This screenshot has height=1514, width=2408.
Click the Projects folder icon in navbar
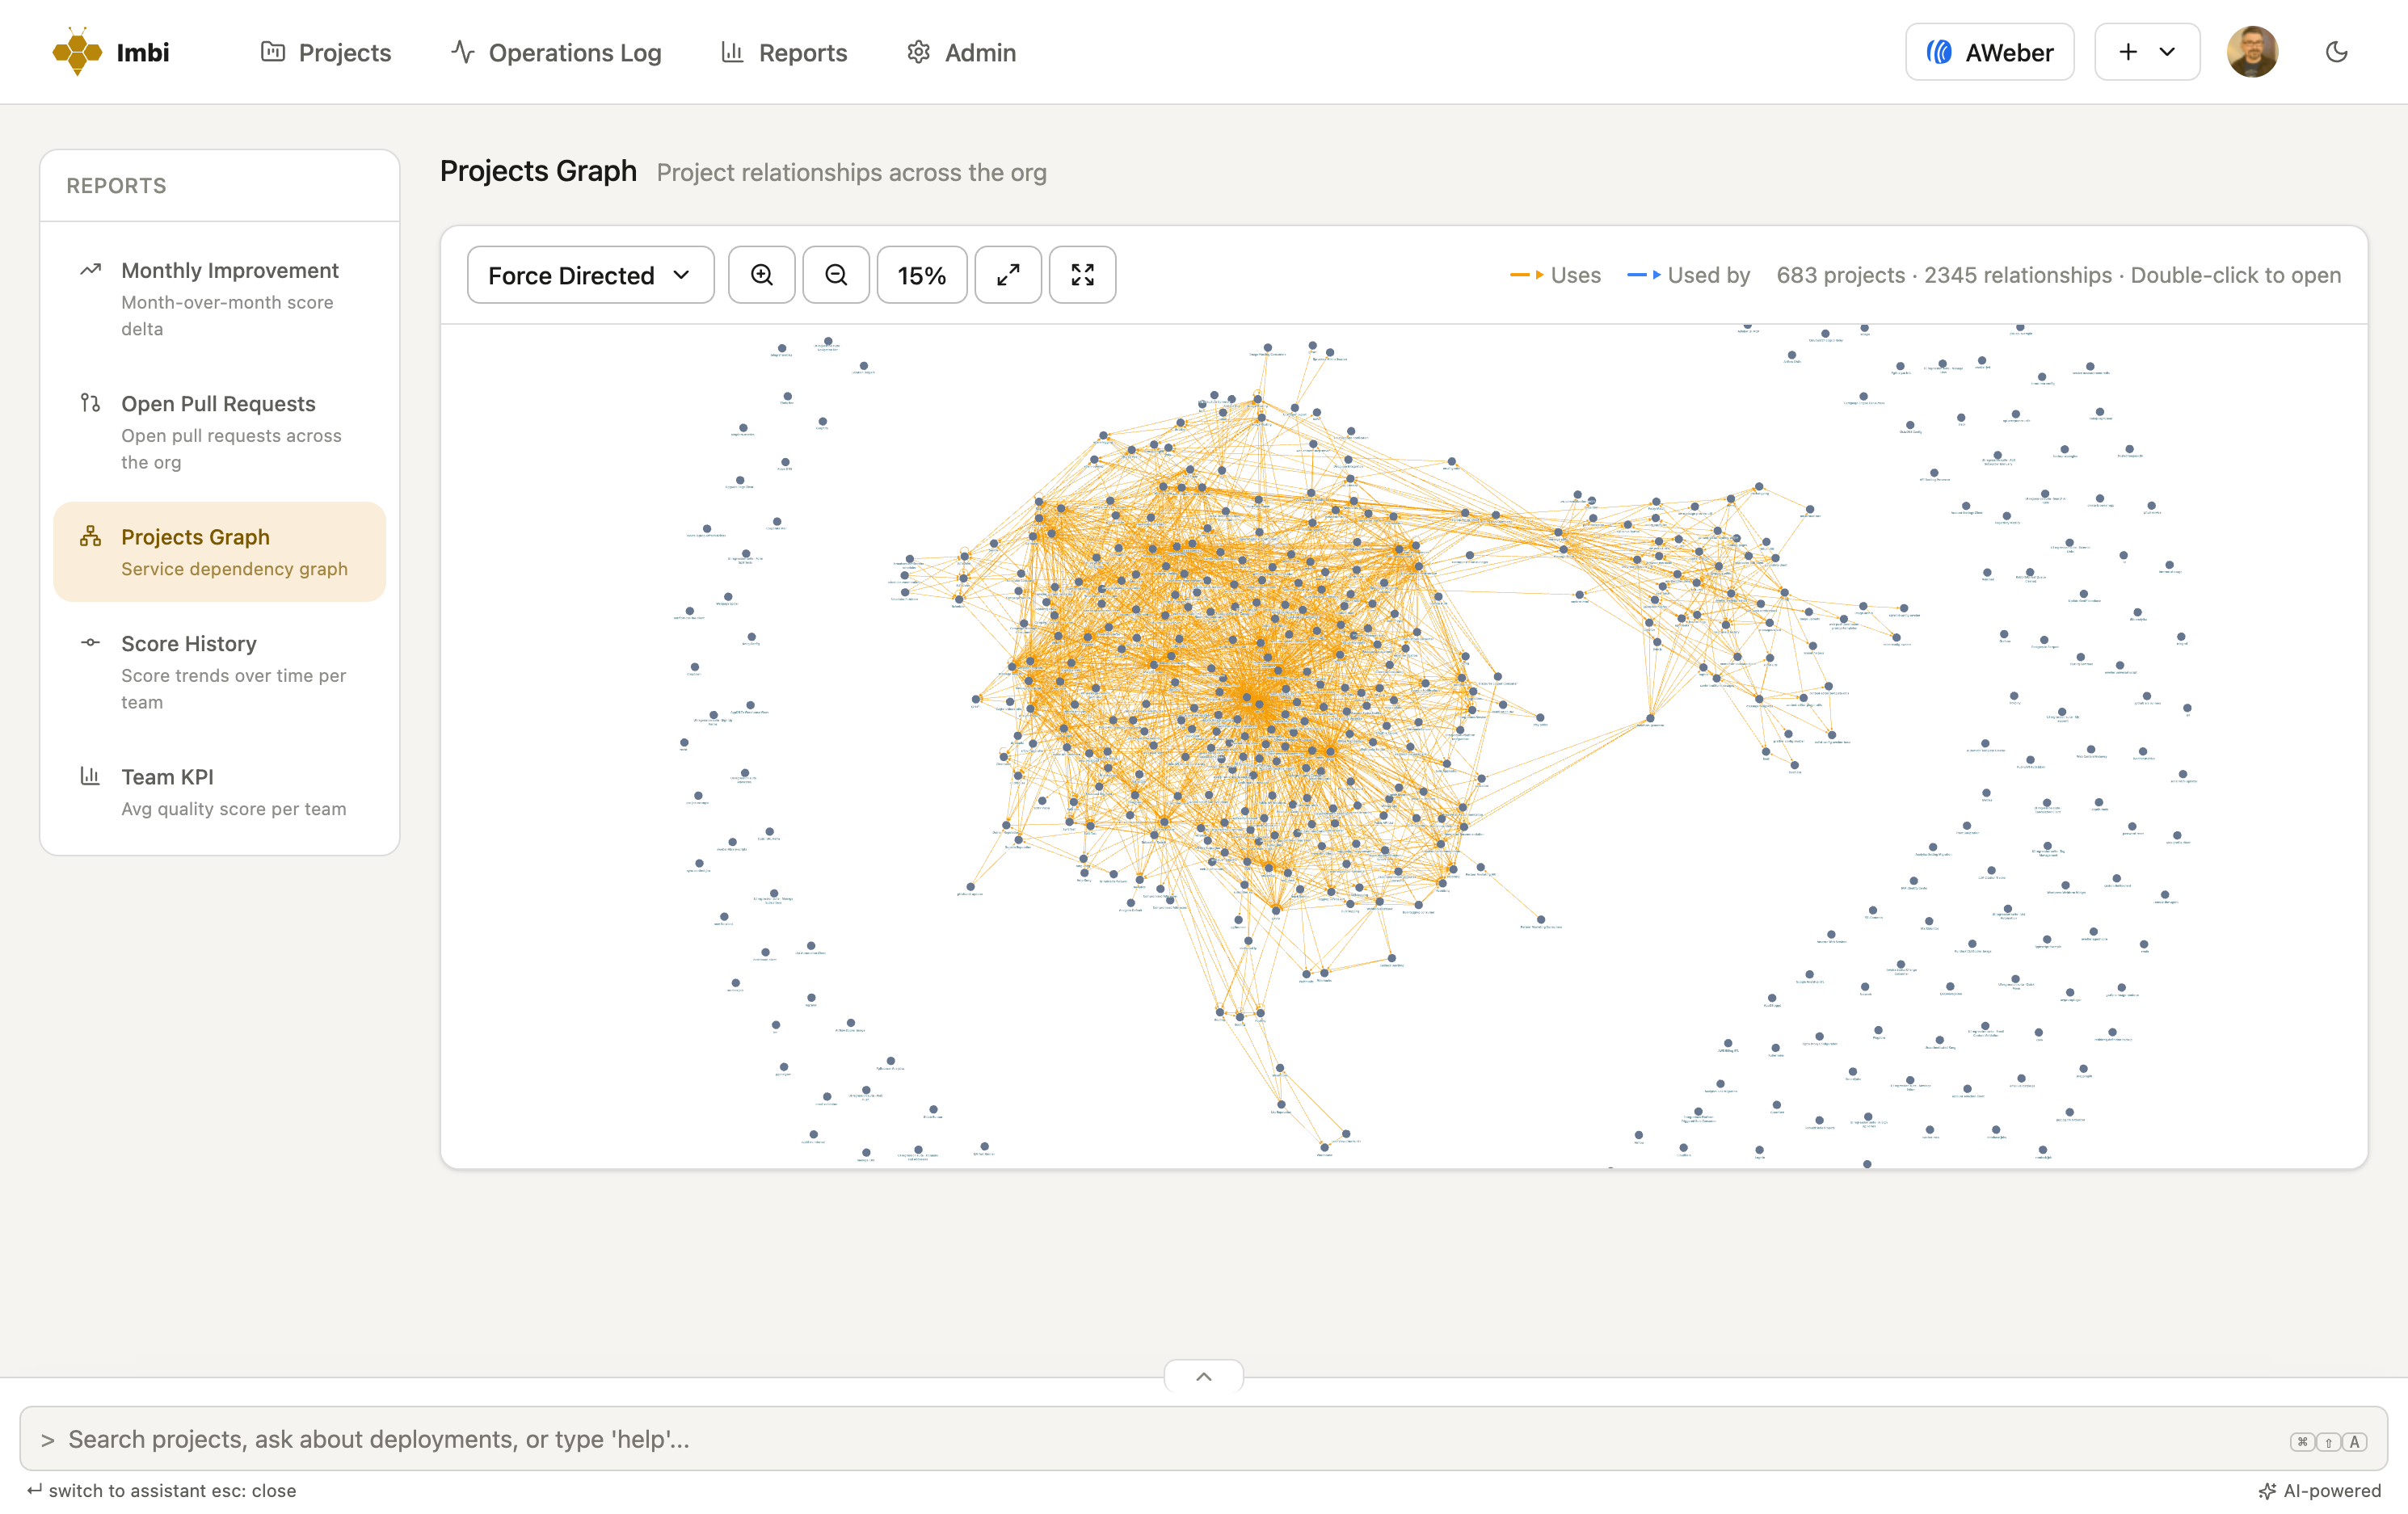point(273,51)
